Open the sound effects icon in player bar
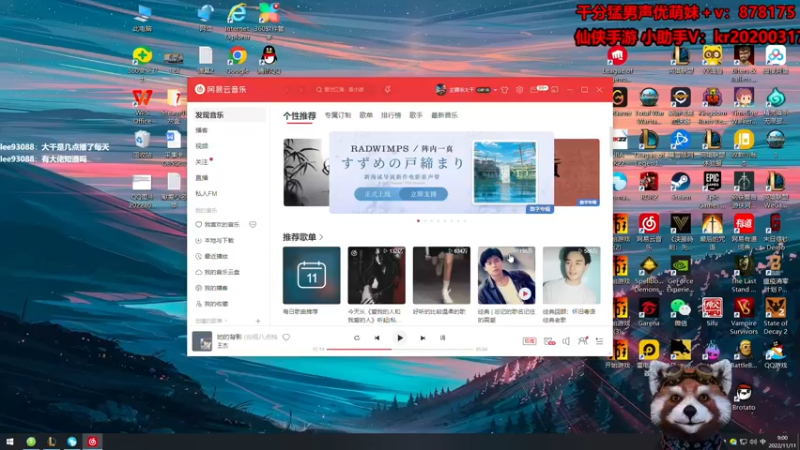 click(549, 341)
